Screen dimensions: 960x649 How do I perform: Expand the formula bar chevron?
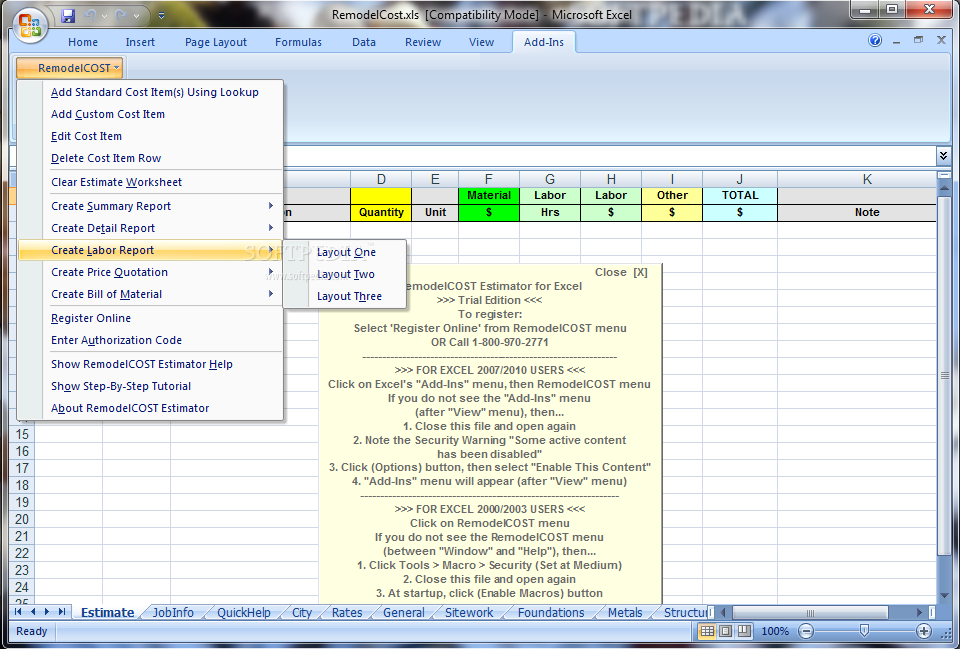pos(943,156)
